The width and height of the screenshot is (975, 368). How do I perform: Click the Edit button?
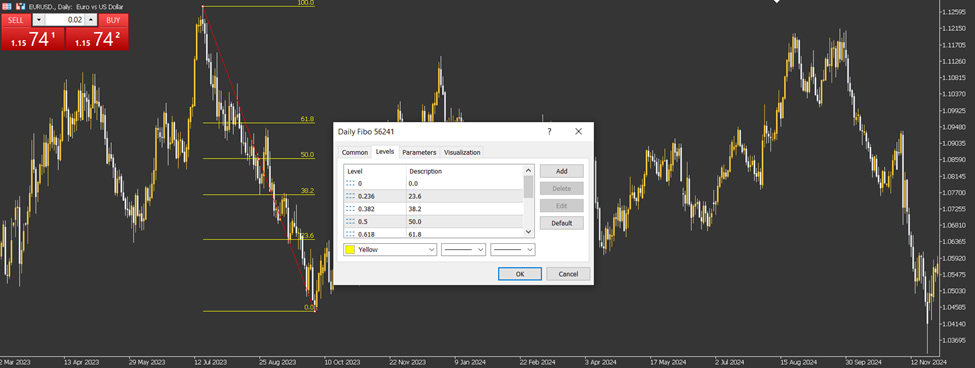point(561,206)
